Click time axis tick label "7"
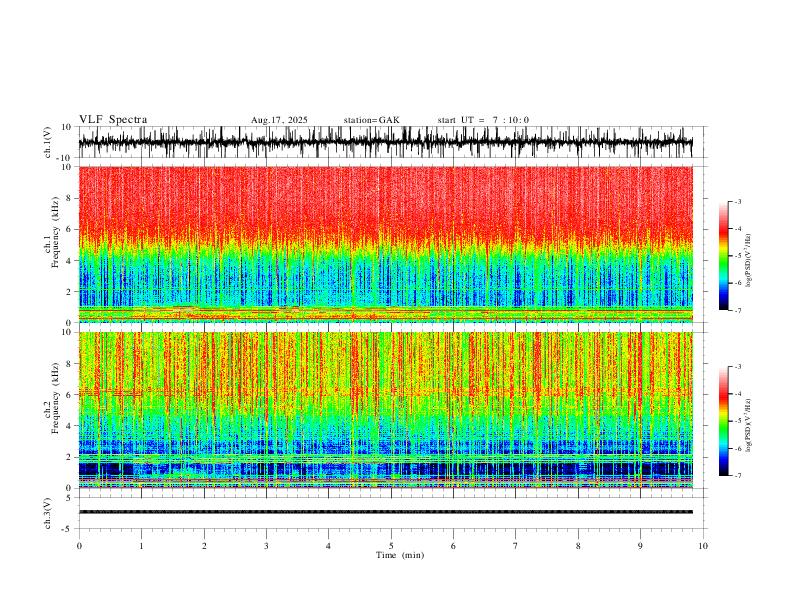792x612 pixels. (516, 546)
